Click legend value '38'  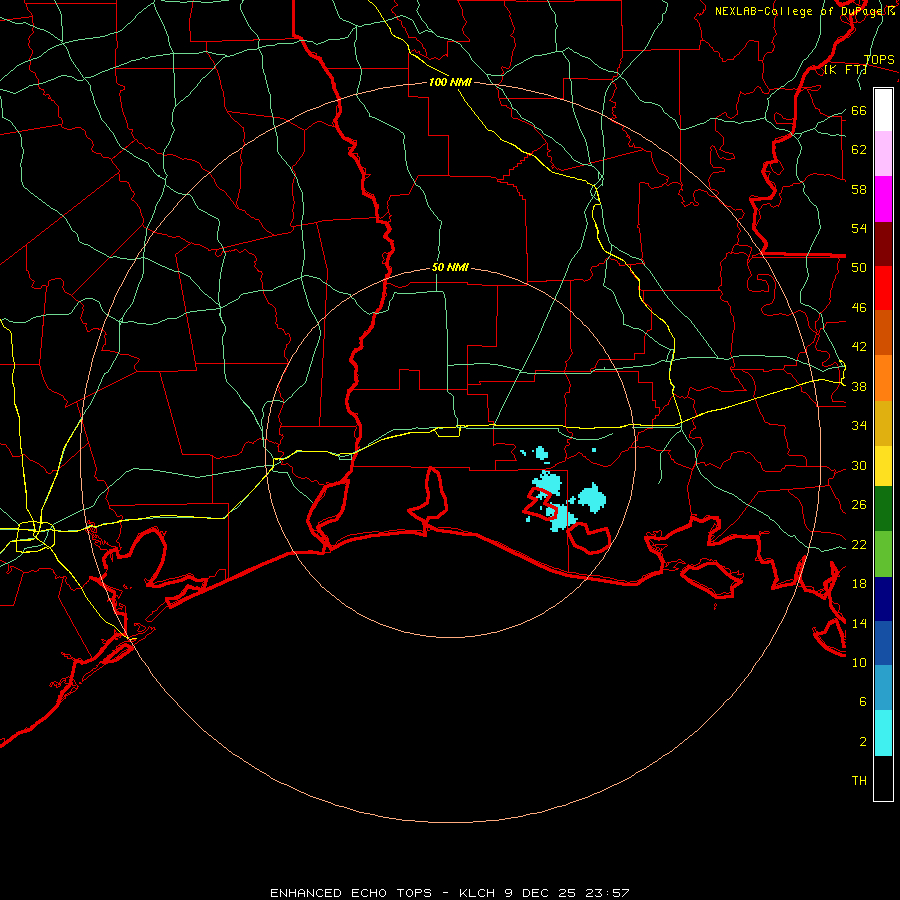point(859,387)
